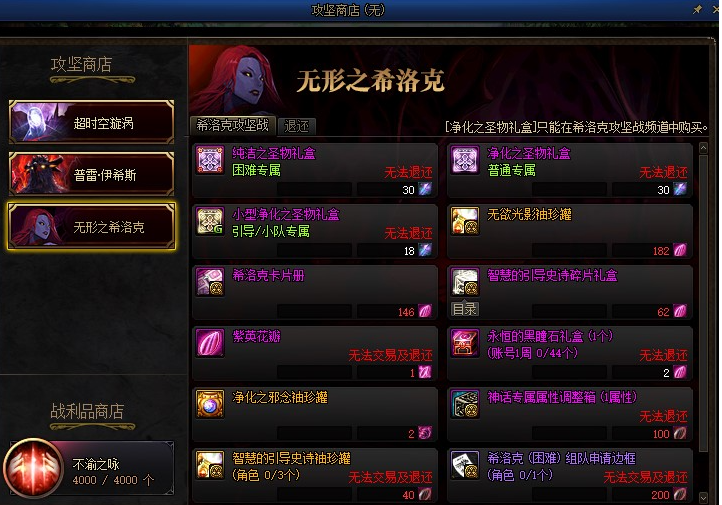Select the 希洛克卡片册 icon

pyautogui.click(x=210, y=281)
